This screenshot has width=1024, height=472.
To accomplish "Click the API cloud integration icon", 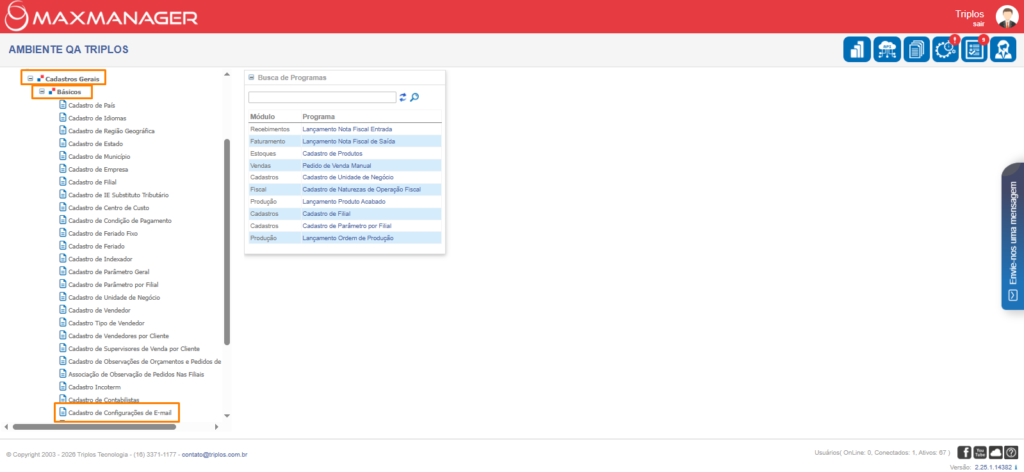I will 886,49.
